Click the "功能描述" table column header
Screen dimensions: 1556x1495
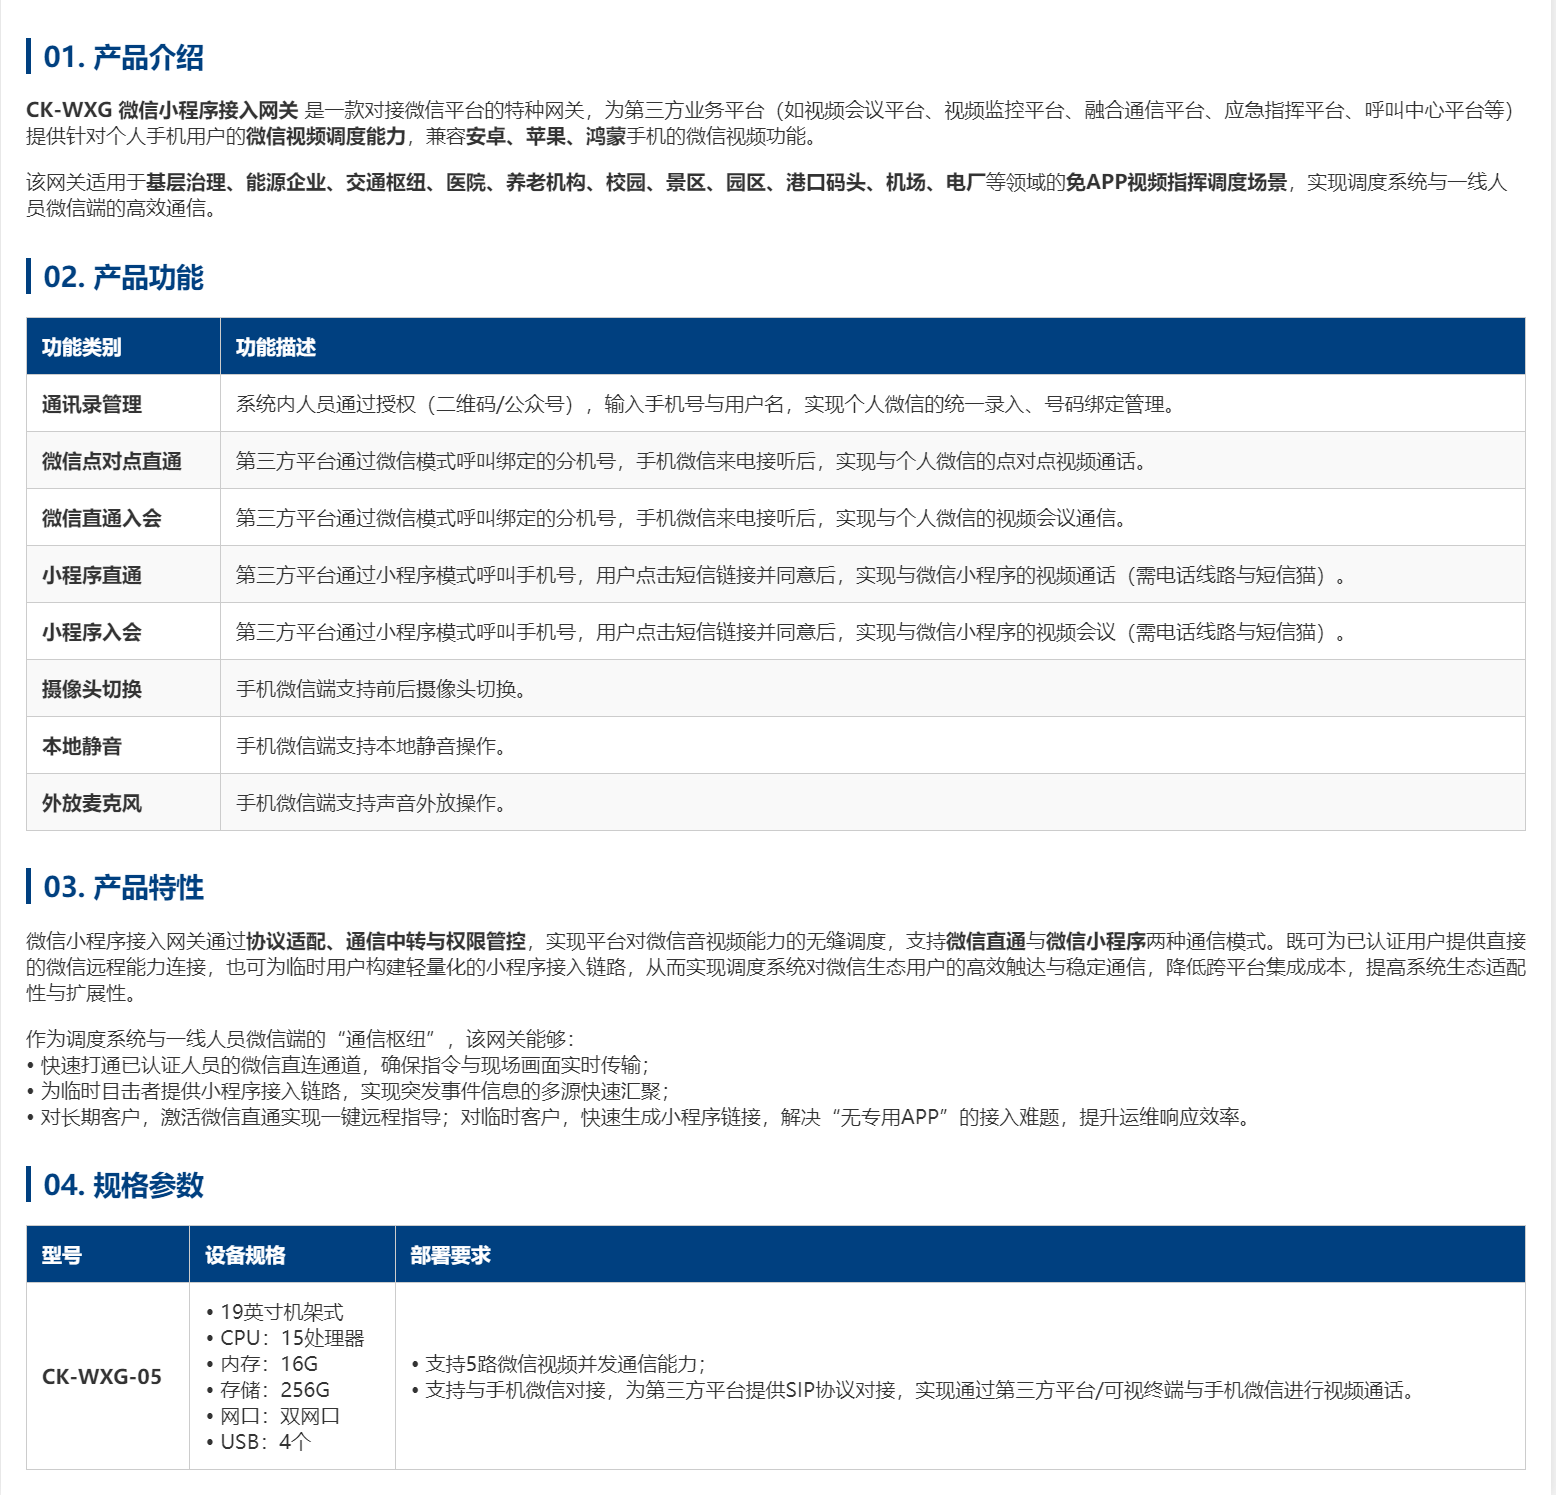[x=276, y=347]
